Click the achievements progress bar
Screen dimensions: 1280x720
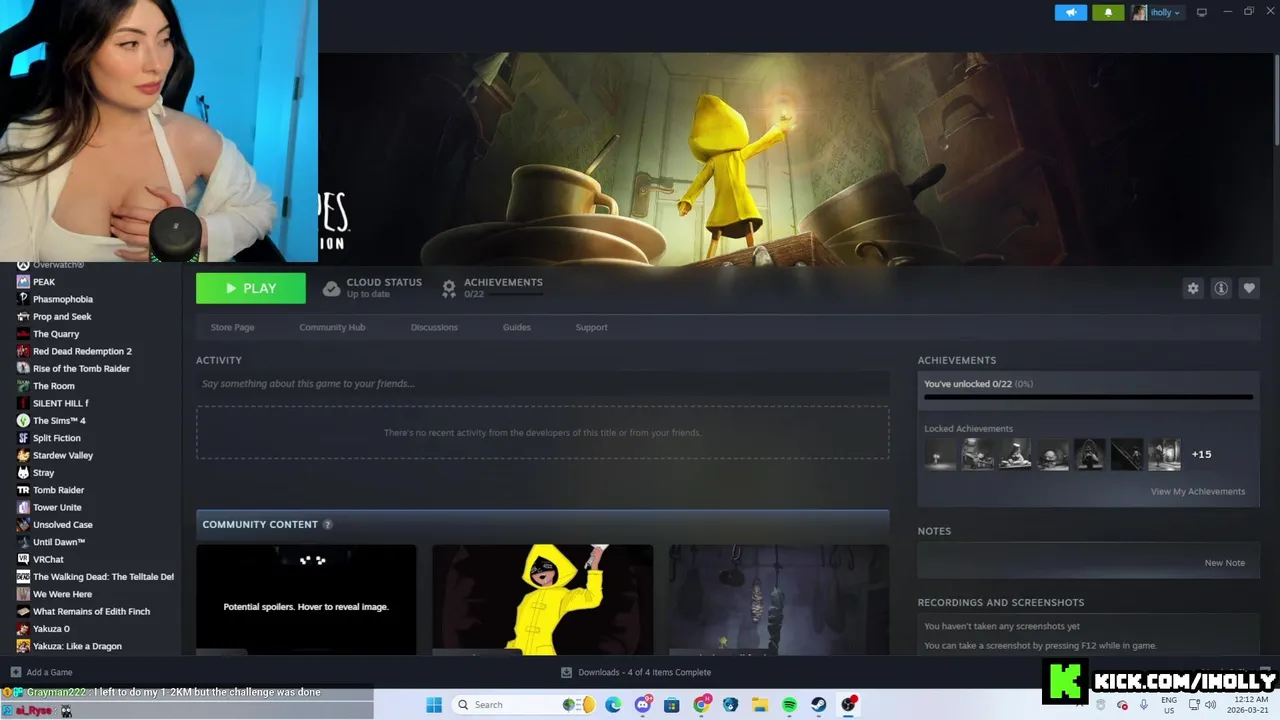point(1088,397)
